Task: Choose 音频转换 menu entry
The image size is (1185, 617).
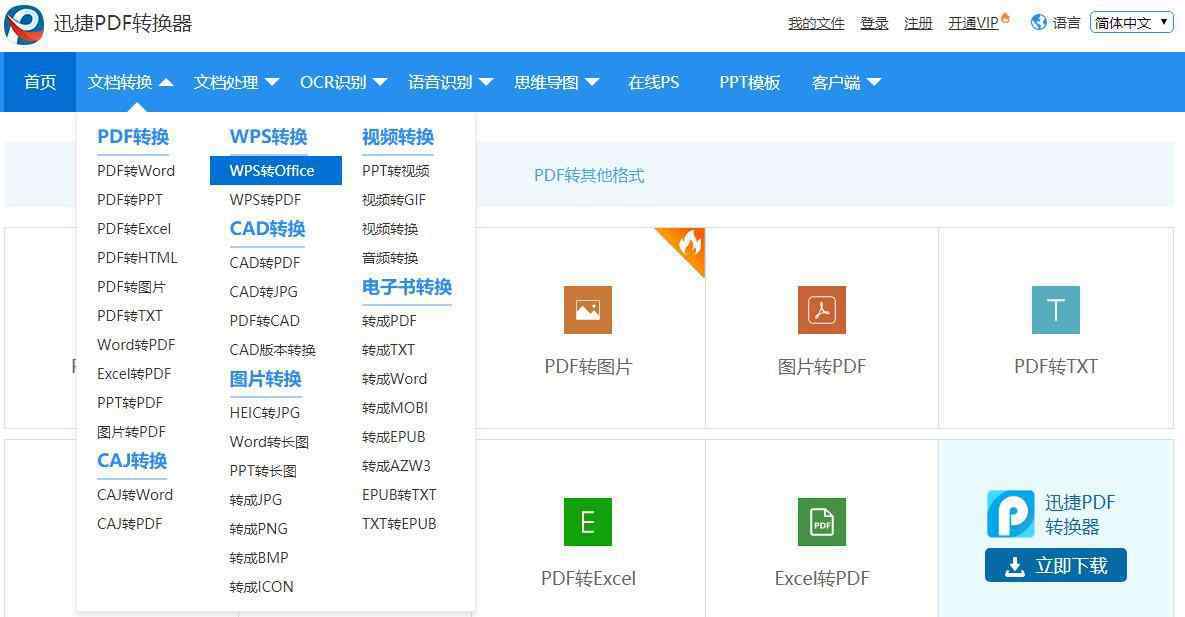Action: click(391, 258)
